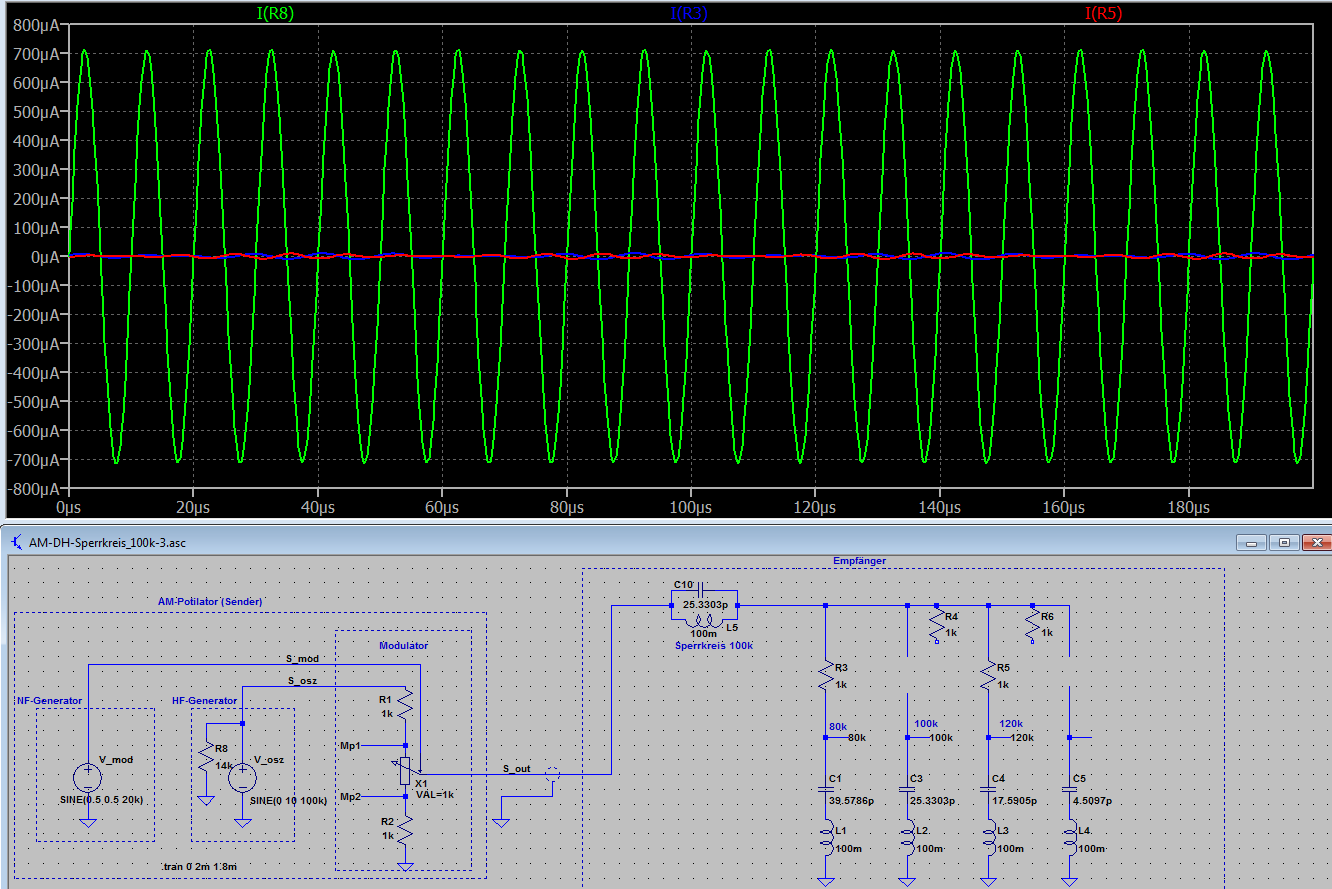
Task: Select the capacitor C1 symbol
Action: [x=825, y=791]
